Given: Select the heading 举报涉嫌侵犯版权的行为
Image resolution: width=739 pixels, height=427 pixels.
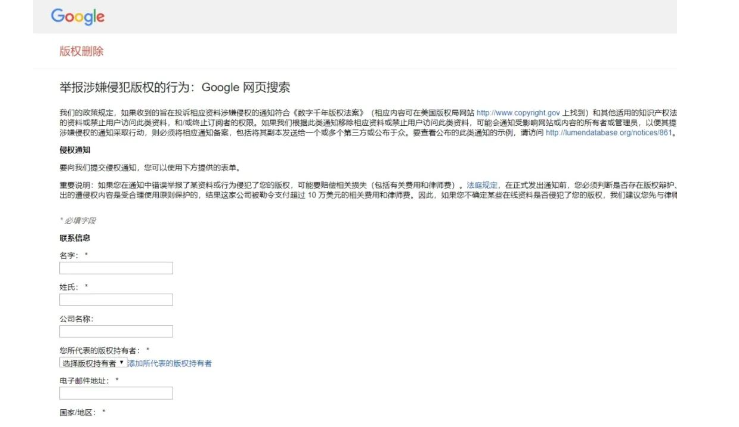Looking at the screenshot, I should 175,88.
